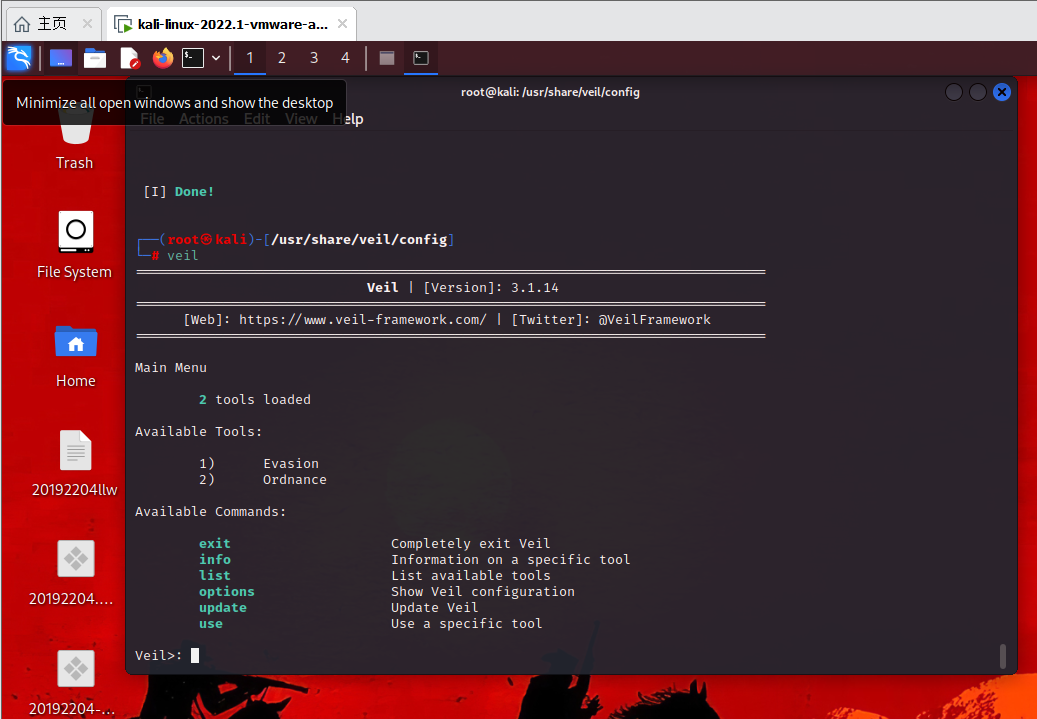
Task: Click Information on a specific tool text
Action: (511, 560)
